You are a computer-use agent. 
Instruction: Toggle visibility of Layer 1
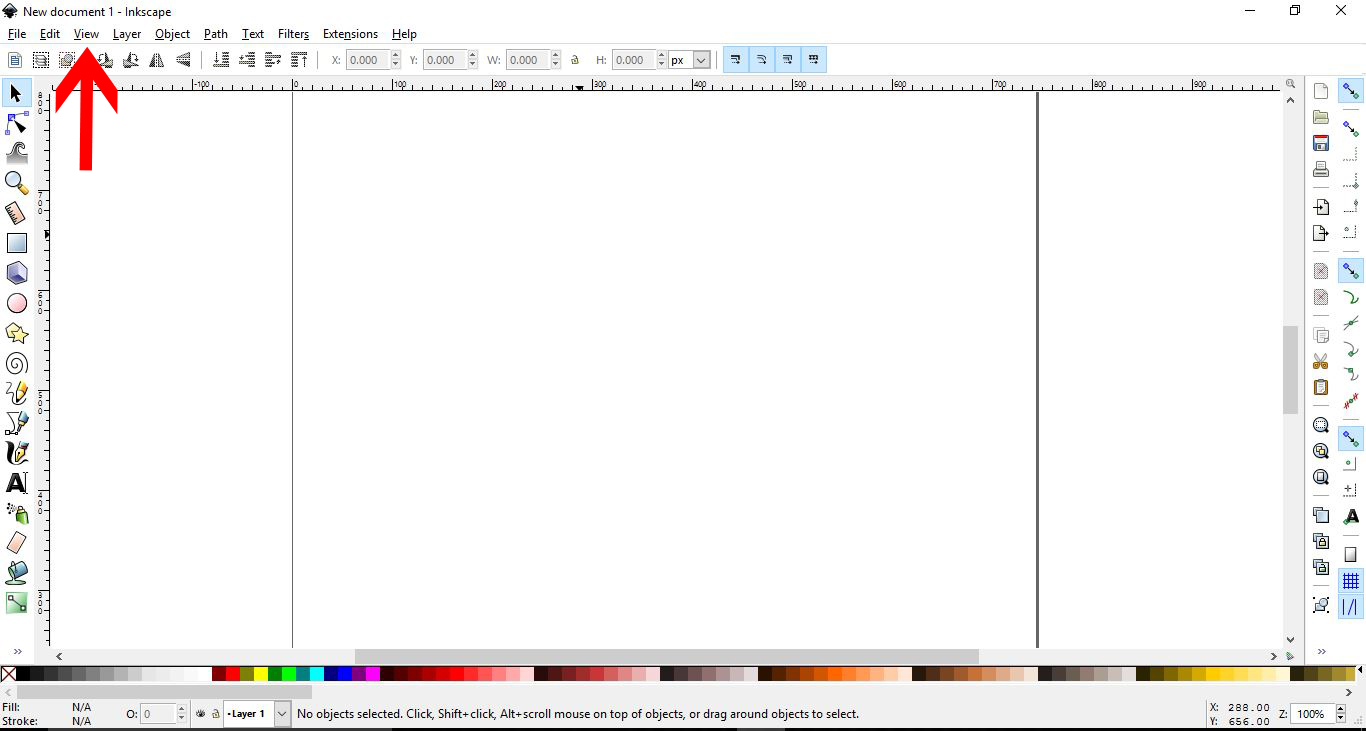pyautogui.click(x=199, y=714)
